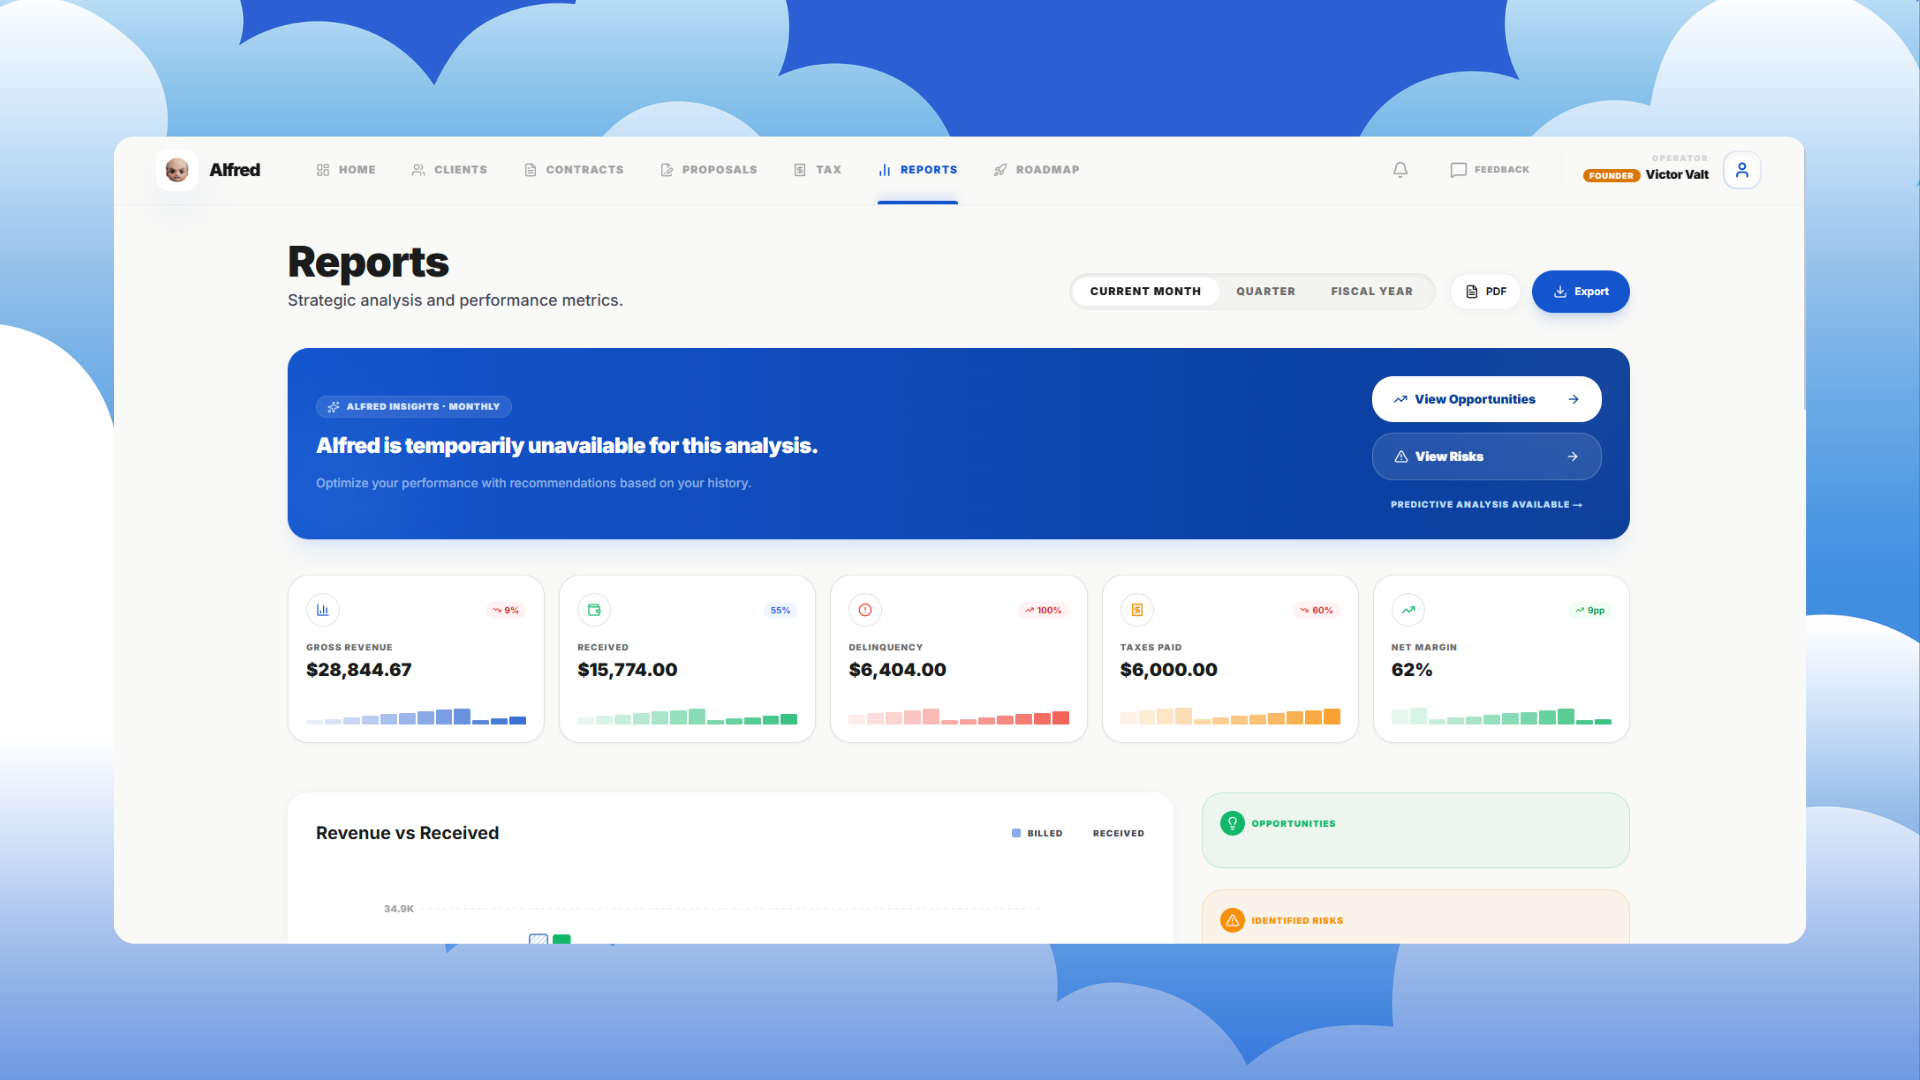Image resolution: width=1920 pixels, height=1080 pixels.
Task: Select the Current Month period toggle
Action: (x=1145, y=291)
